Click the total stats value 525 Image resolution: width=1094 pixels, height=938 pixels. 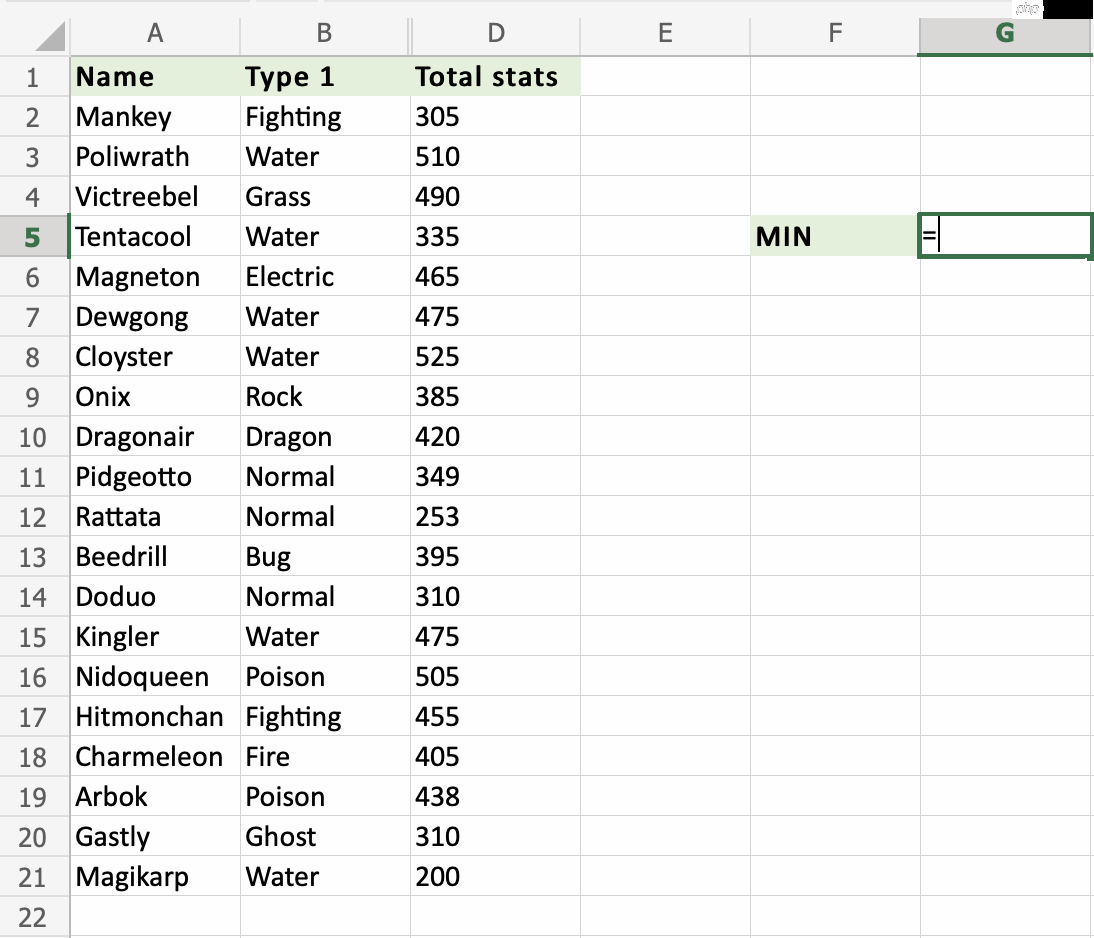click(495, 357)
